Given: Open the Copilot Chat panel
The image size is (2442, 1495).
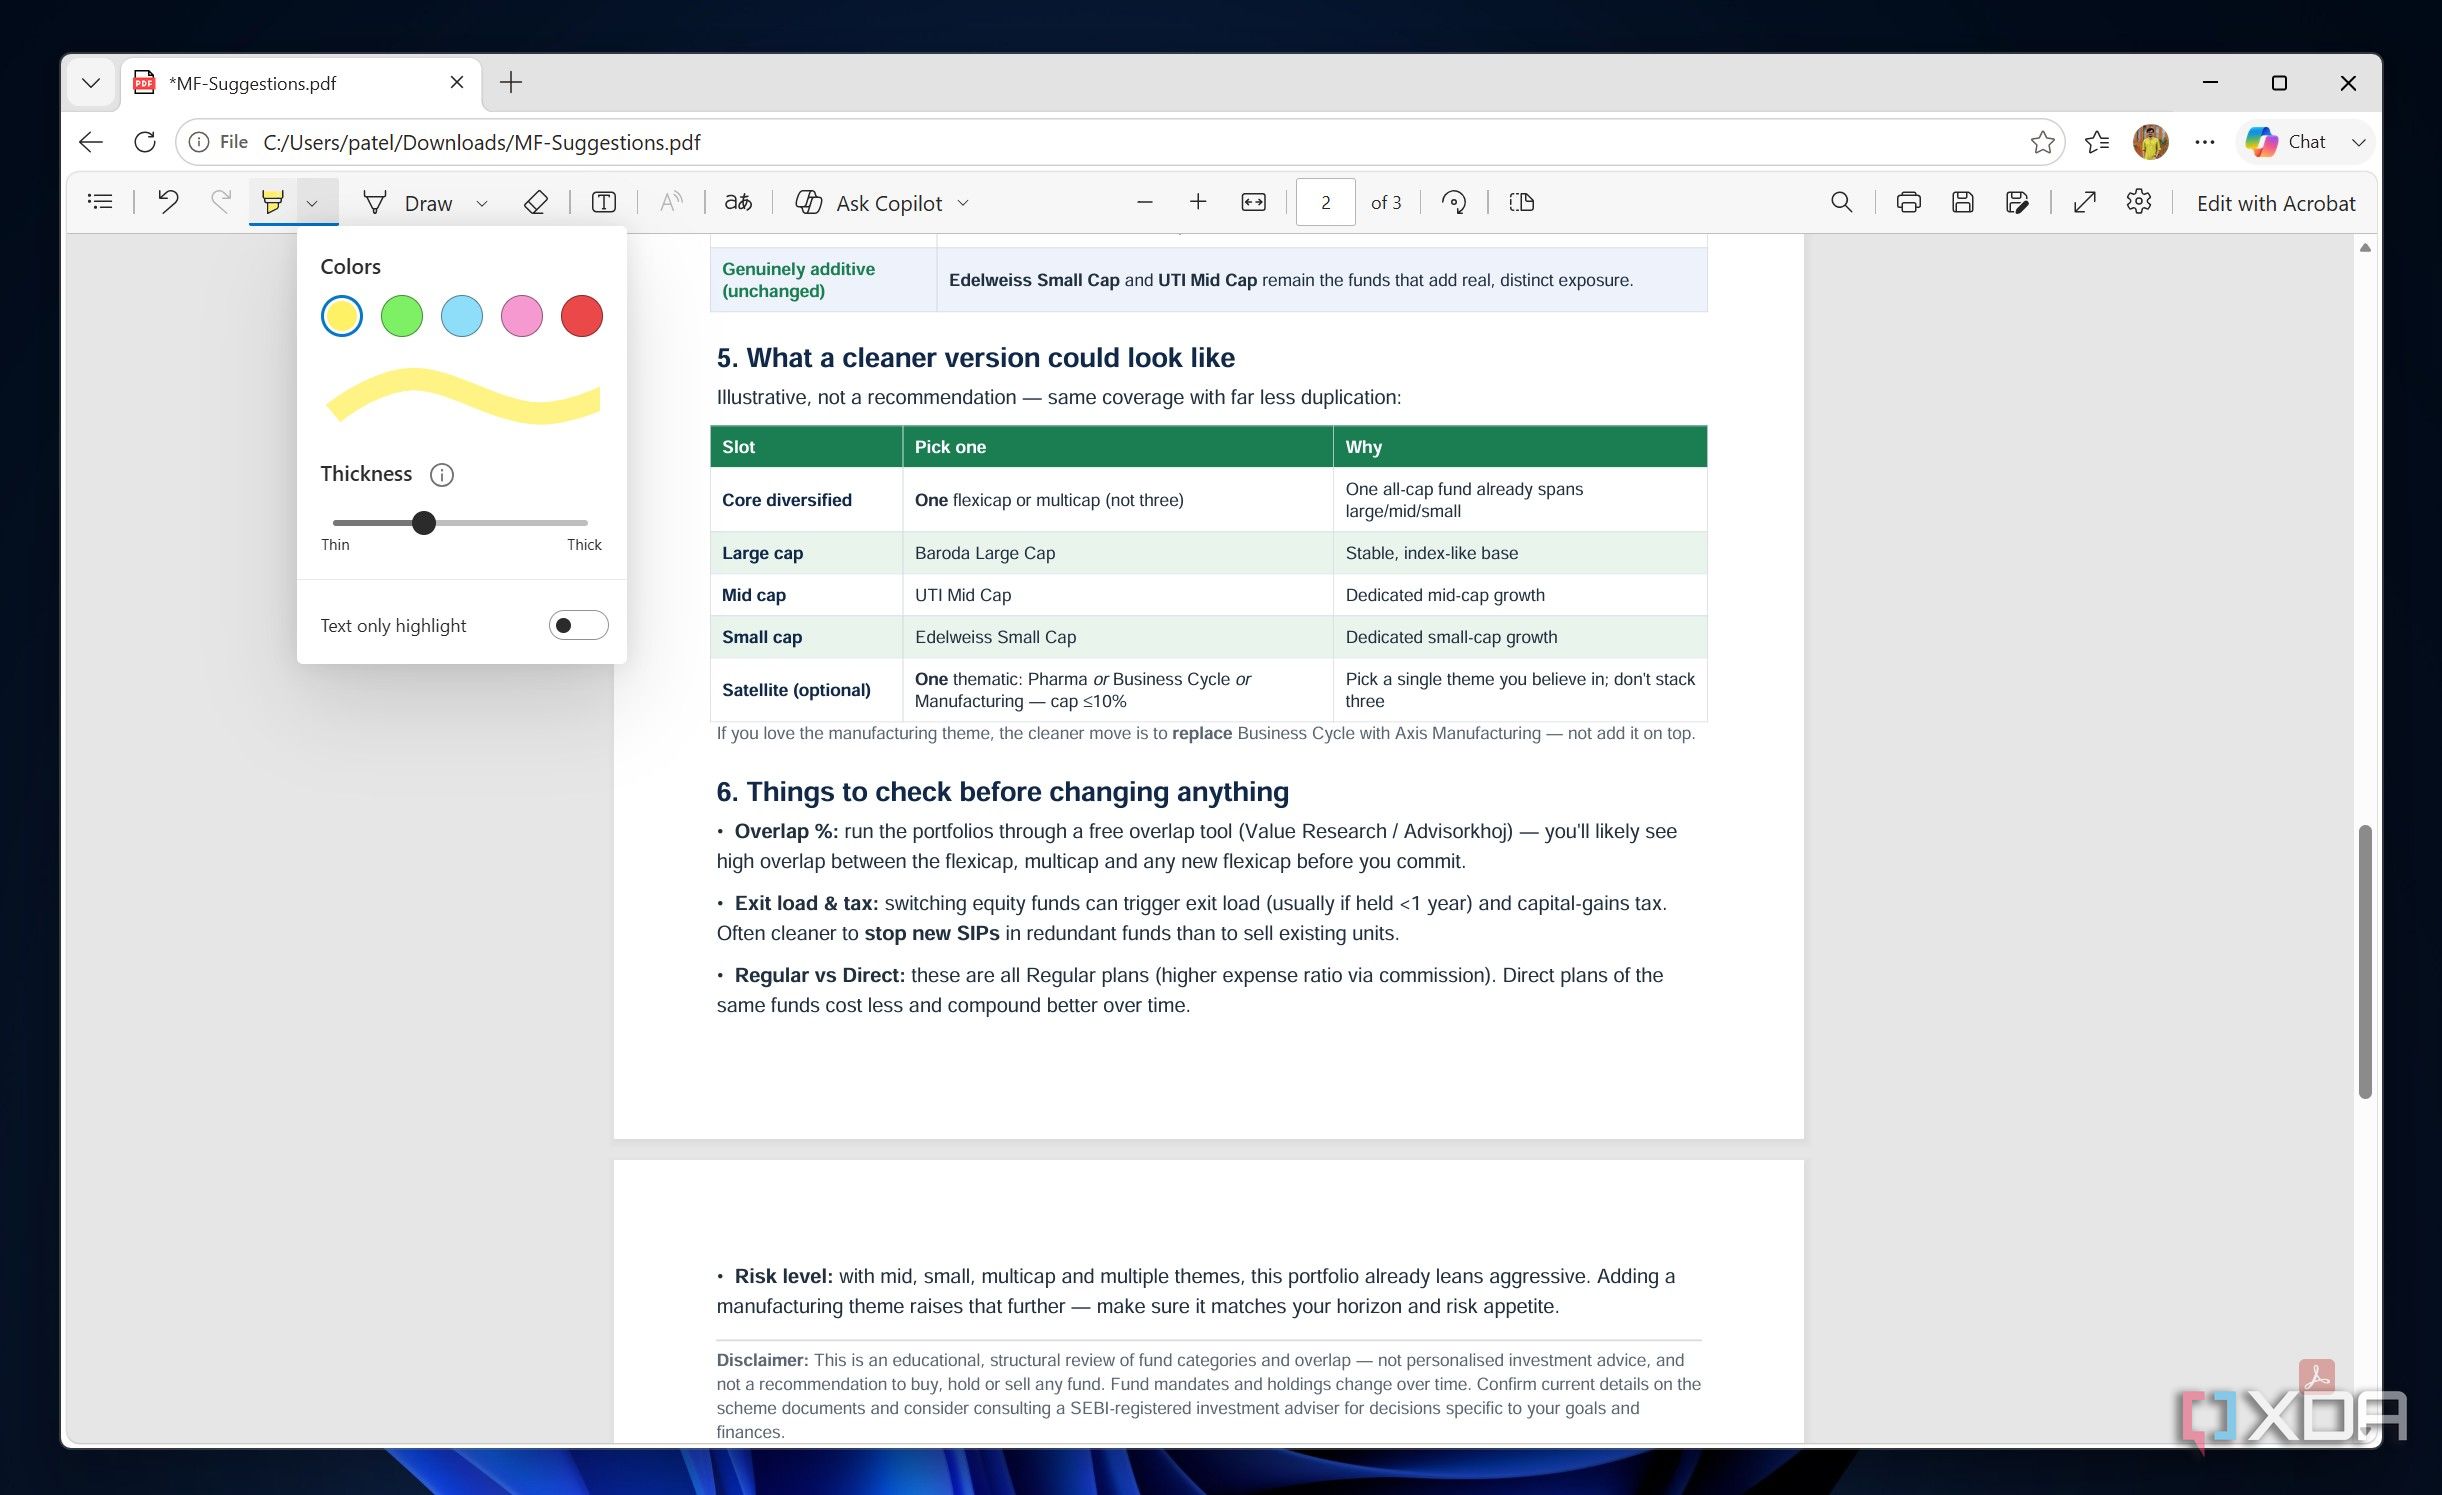Looking at the screenshot, I should tap(2288, 142).
